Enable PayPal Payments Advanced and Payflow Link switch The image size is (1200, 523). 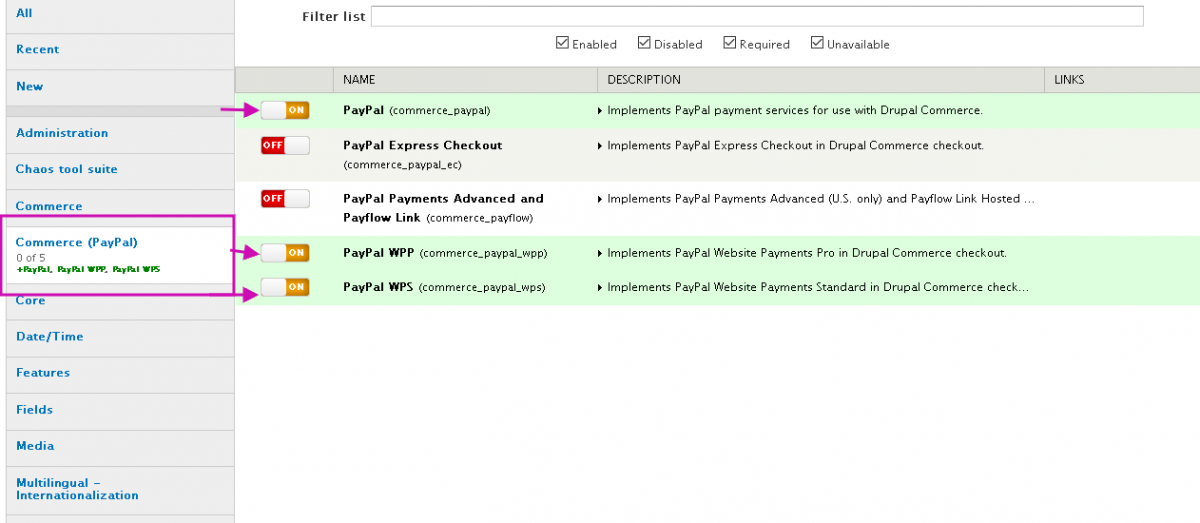click(285, 198)
